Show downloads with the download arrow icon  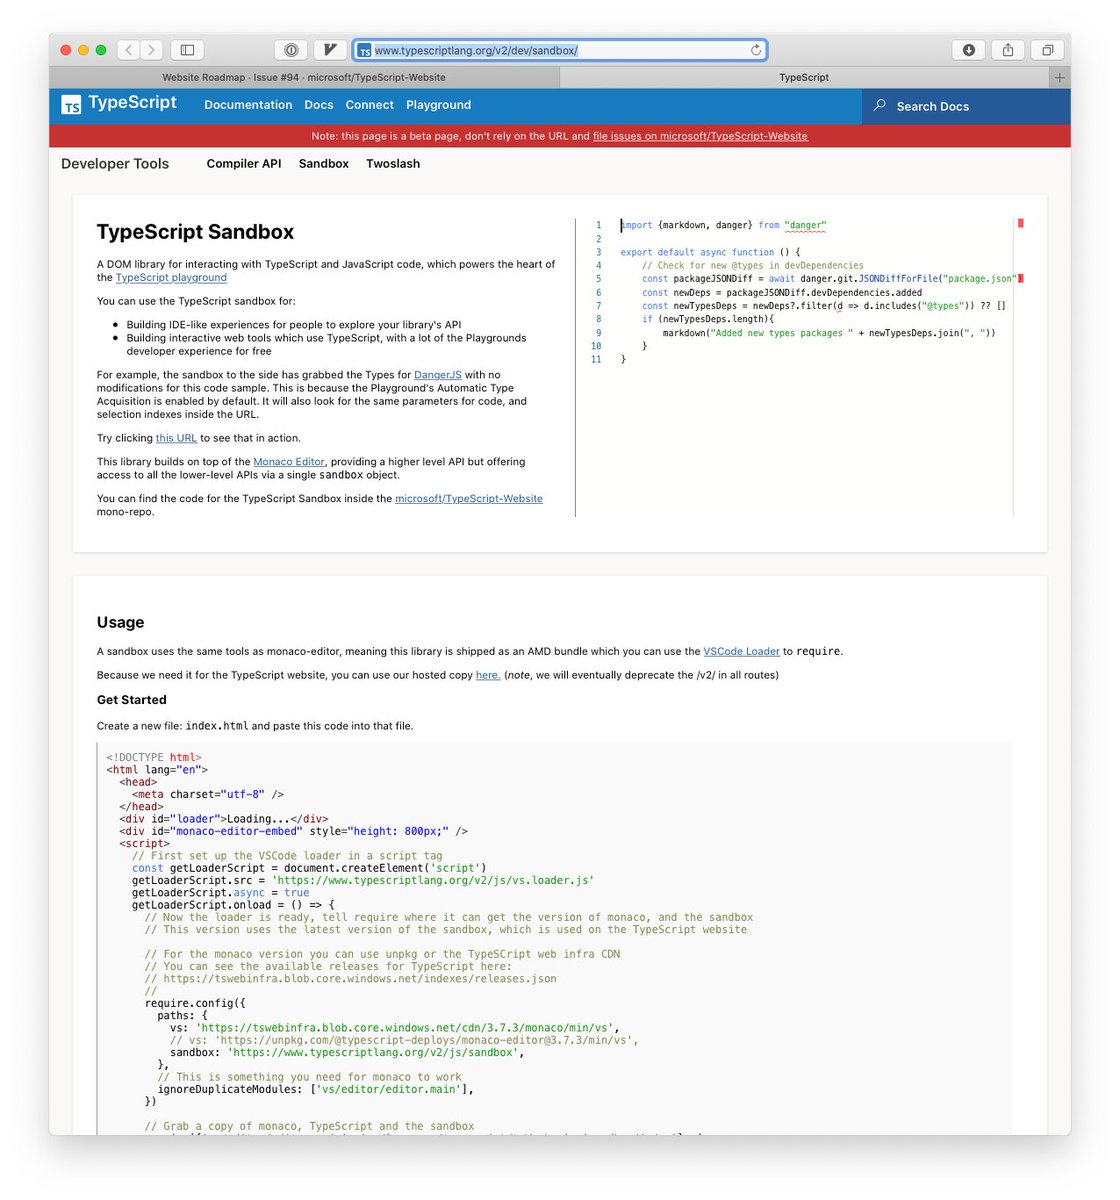point(968,50)
